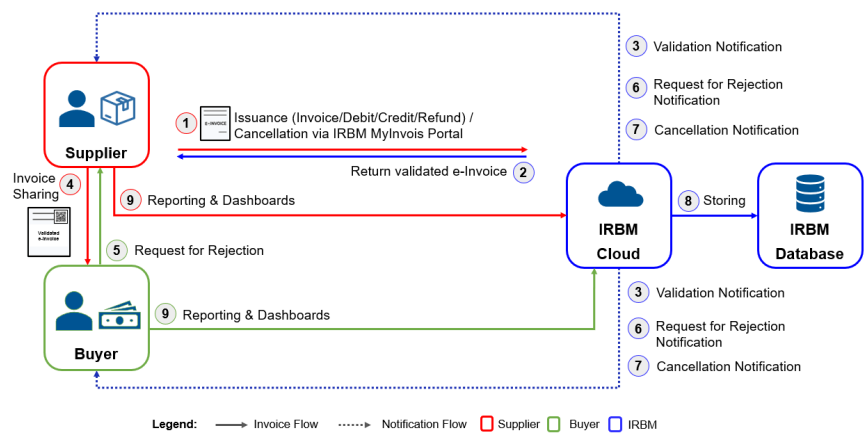Click the "Return validated e-Invoice" label
The image size is (868, 436).
tap(428, 172)
